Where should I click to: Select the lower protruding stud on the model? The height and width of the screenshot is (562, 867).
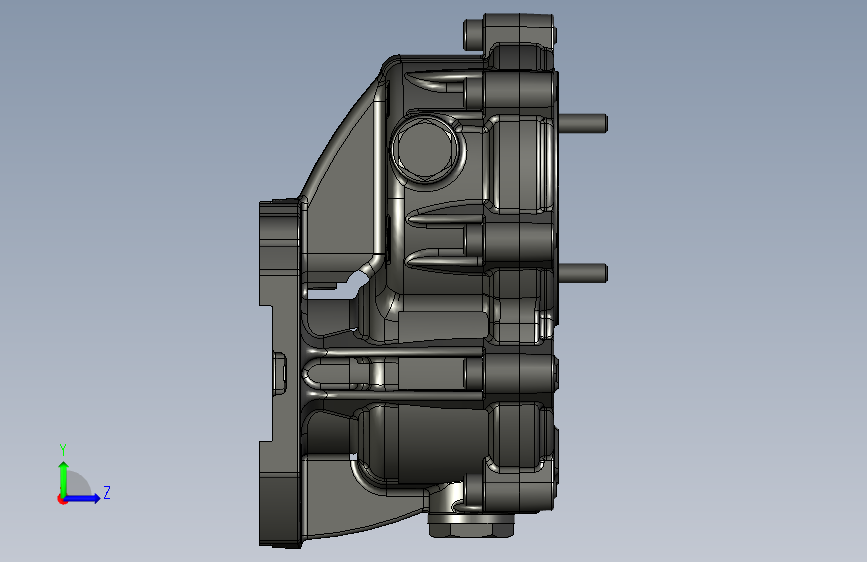[583, 273]
